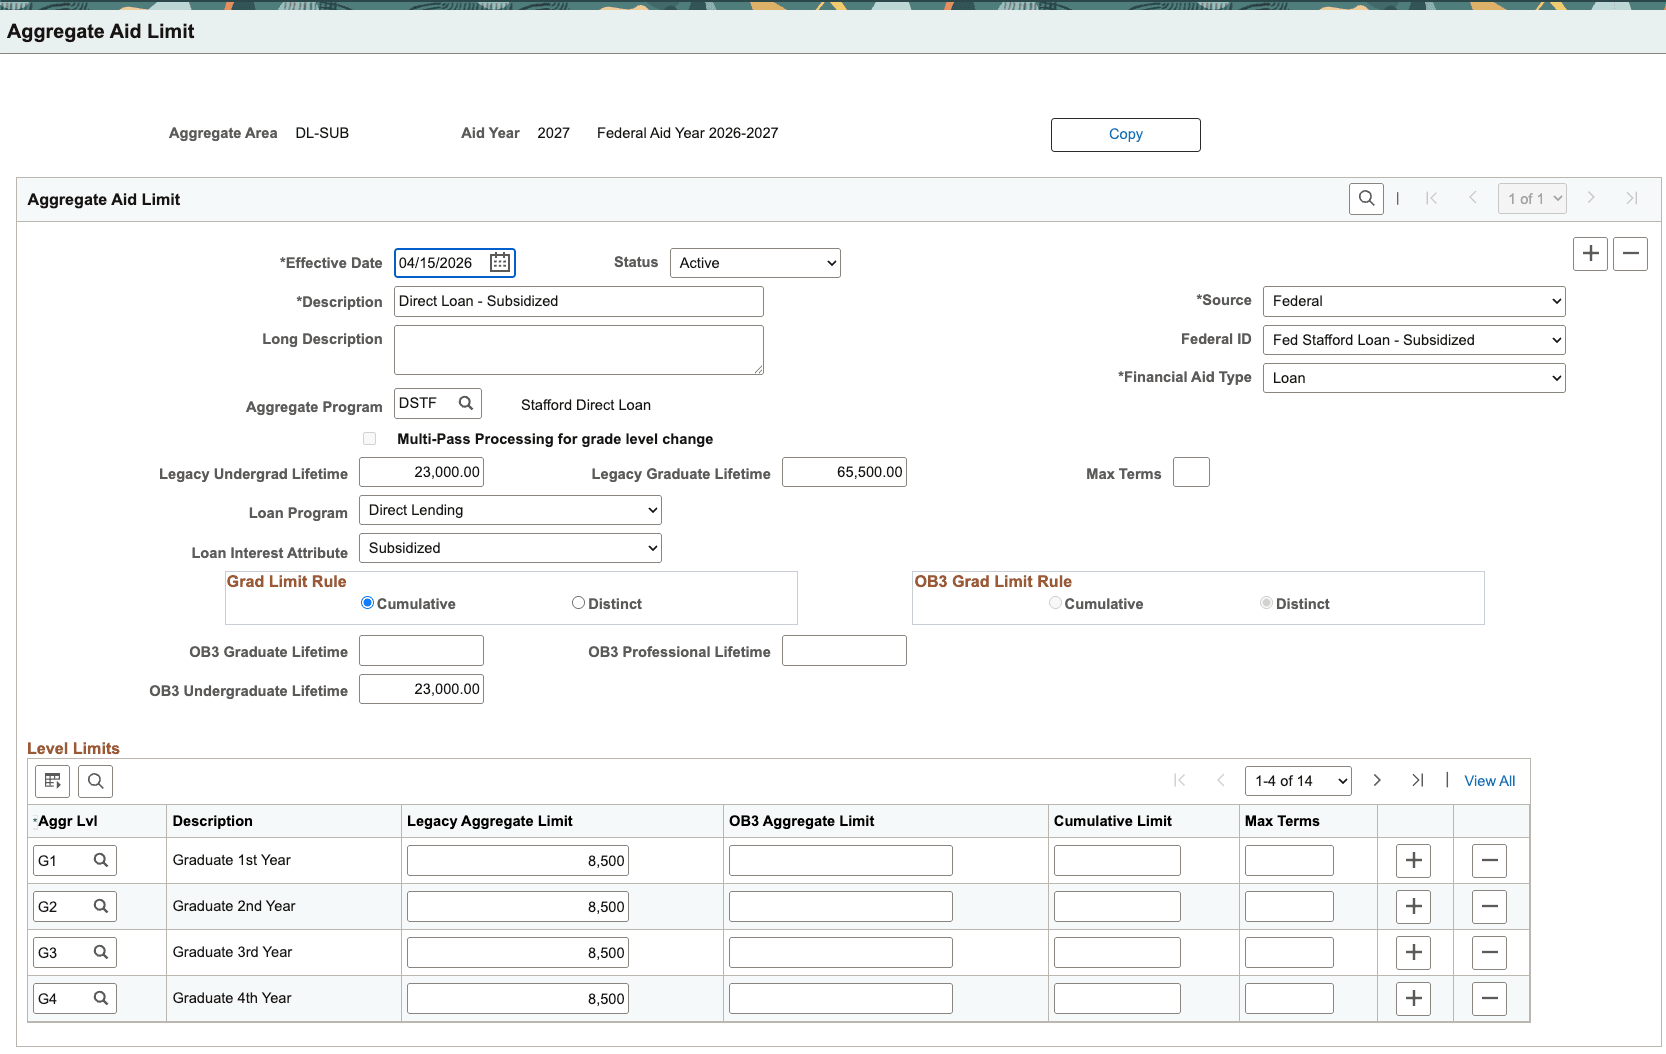Open Level Limits grid personalize icon
This screenshot has width=1666, height=1054.
(53, 781)
